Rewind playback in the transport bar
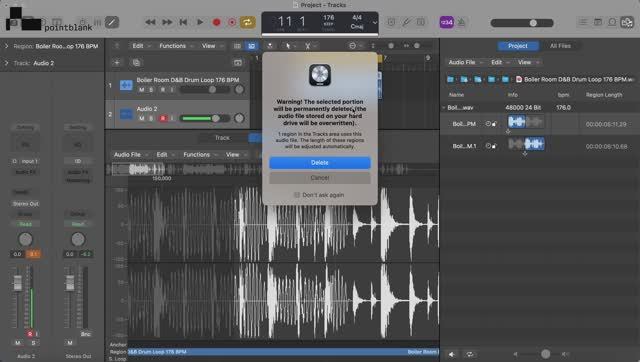This screenshot has height=362, width=640. pyautogui.click(x=150, y=22)
